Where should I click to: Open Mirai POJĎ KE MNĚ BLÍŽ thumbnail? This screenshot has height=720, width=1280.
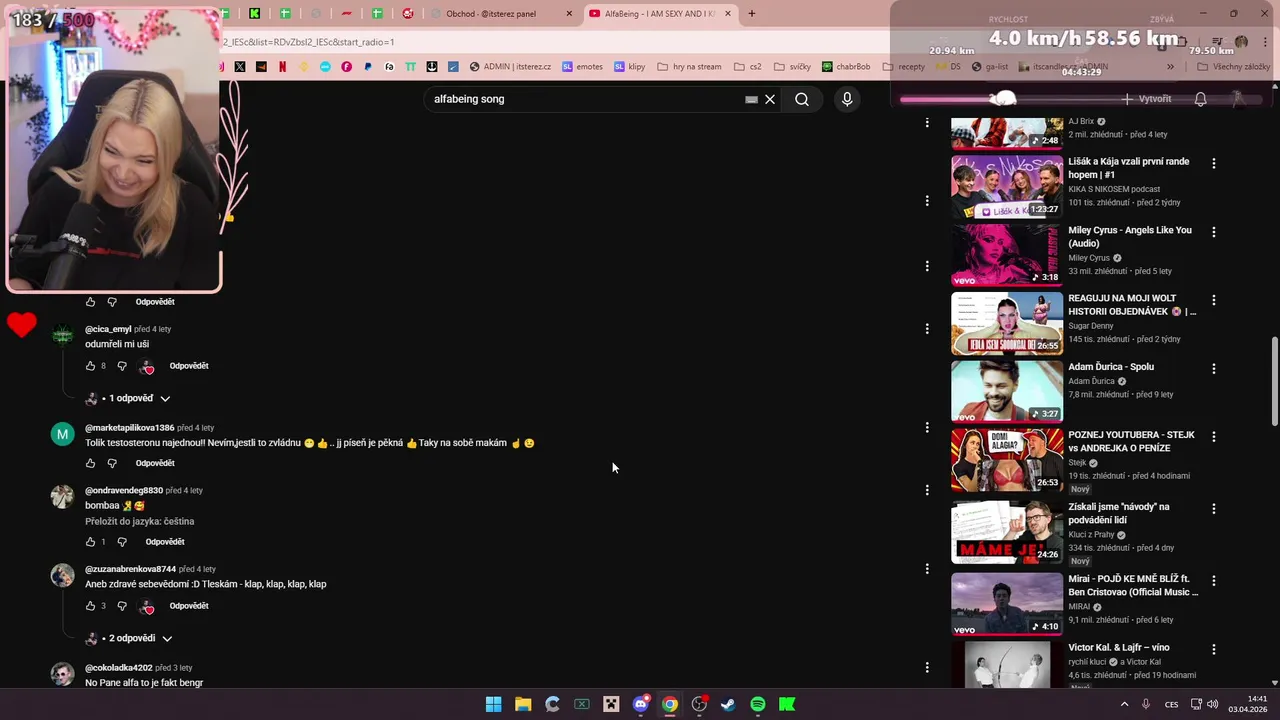(1007, 604)
